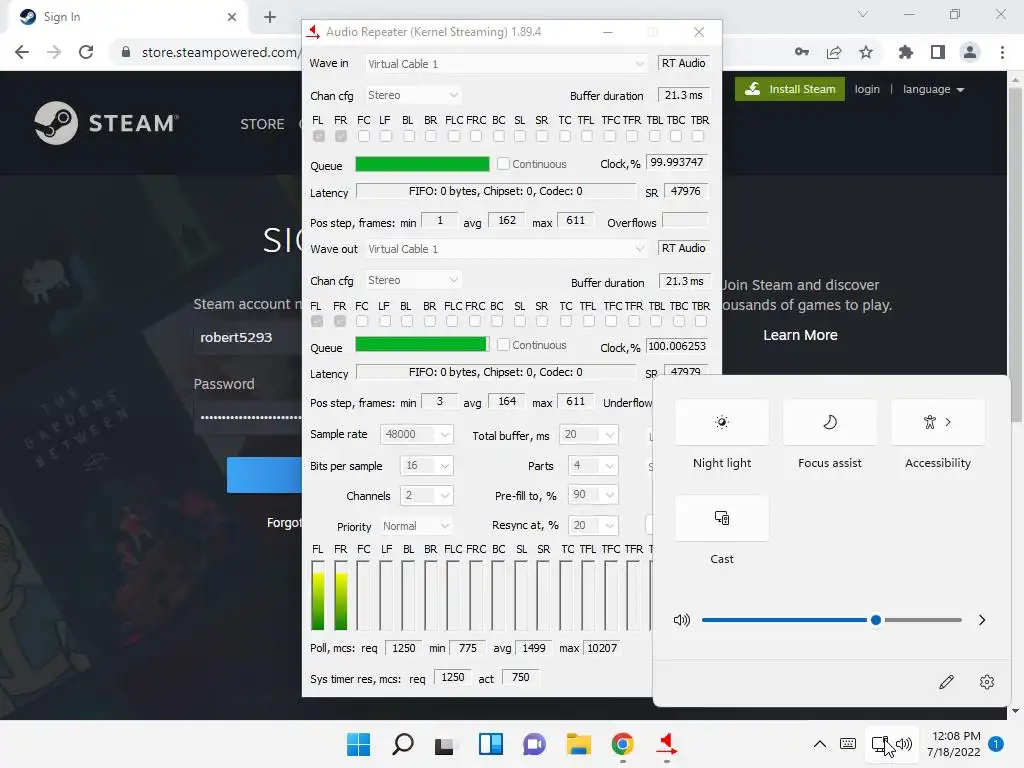The height and width of the screenshot is (768, 1024).
Task: Switch to Chrome in taskbar
Action: (x=622, y=744)
